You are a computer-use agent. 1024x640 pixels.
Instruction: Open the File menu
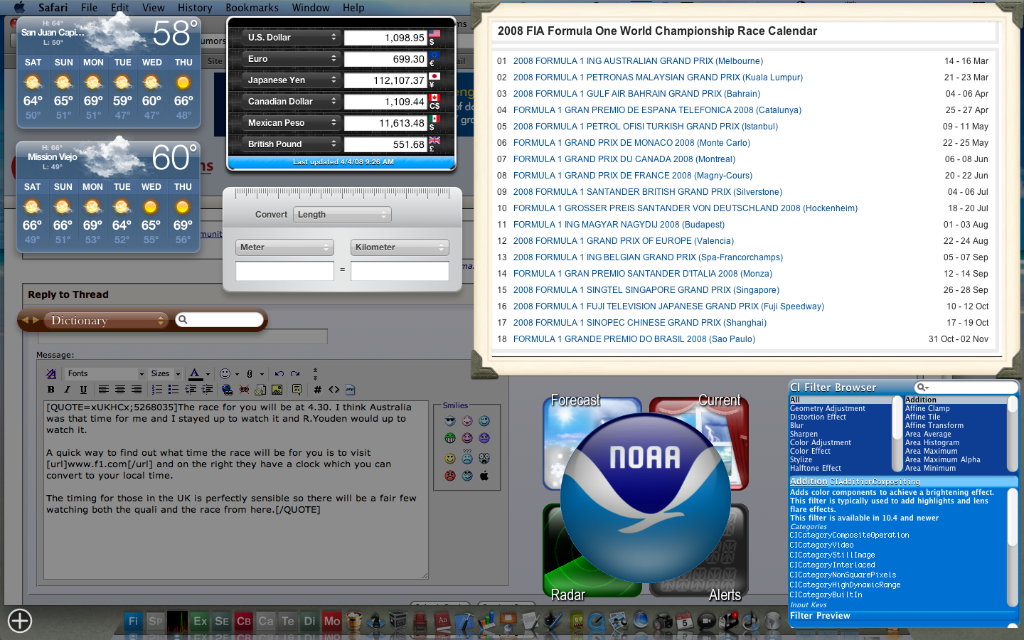tap(89, 7)
